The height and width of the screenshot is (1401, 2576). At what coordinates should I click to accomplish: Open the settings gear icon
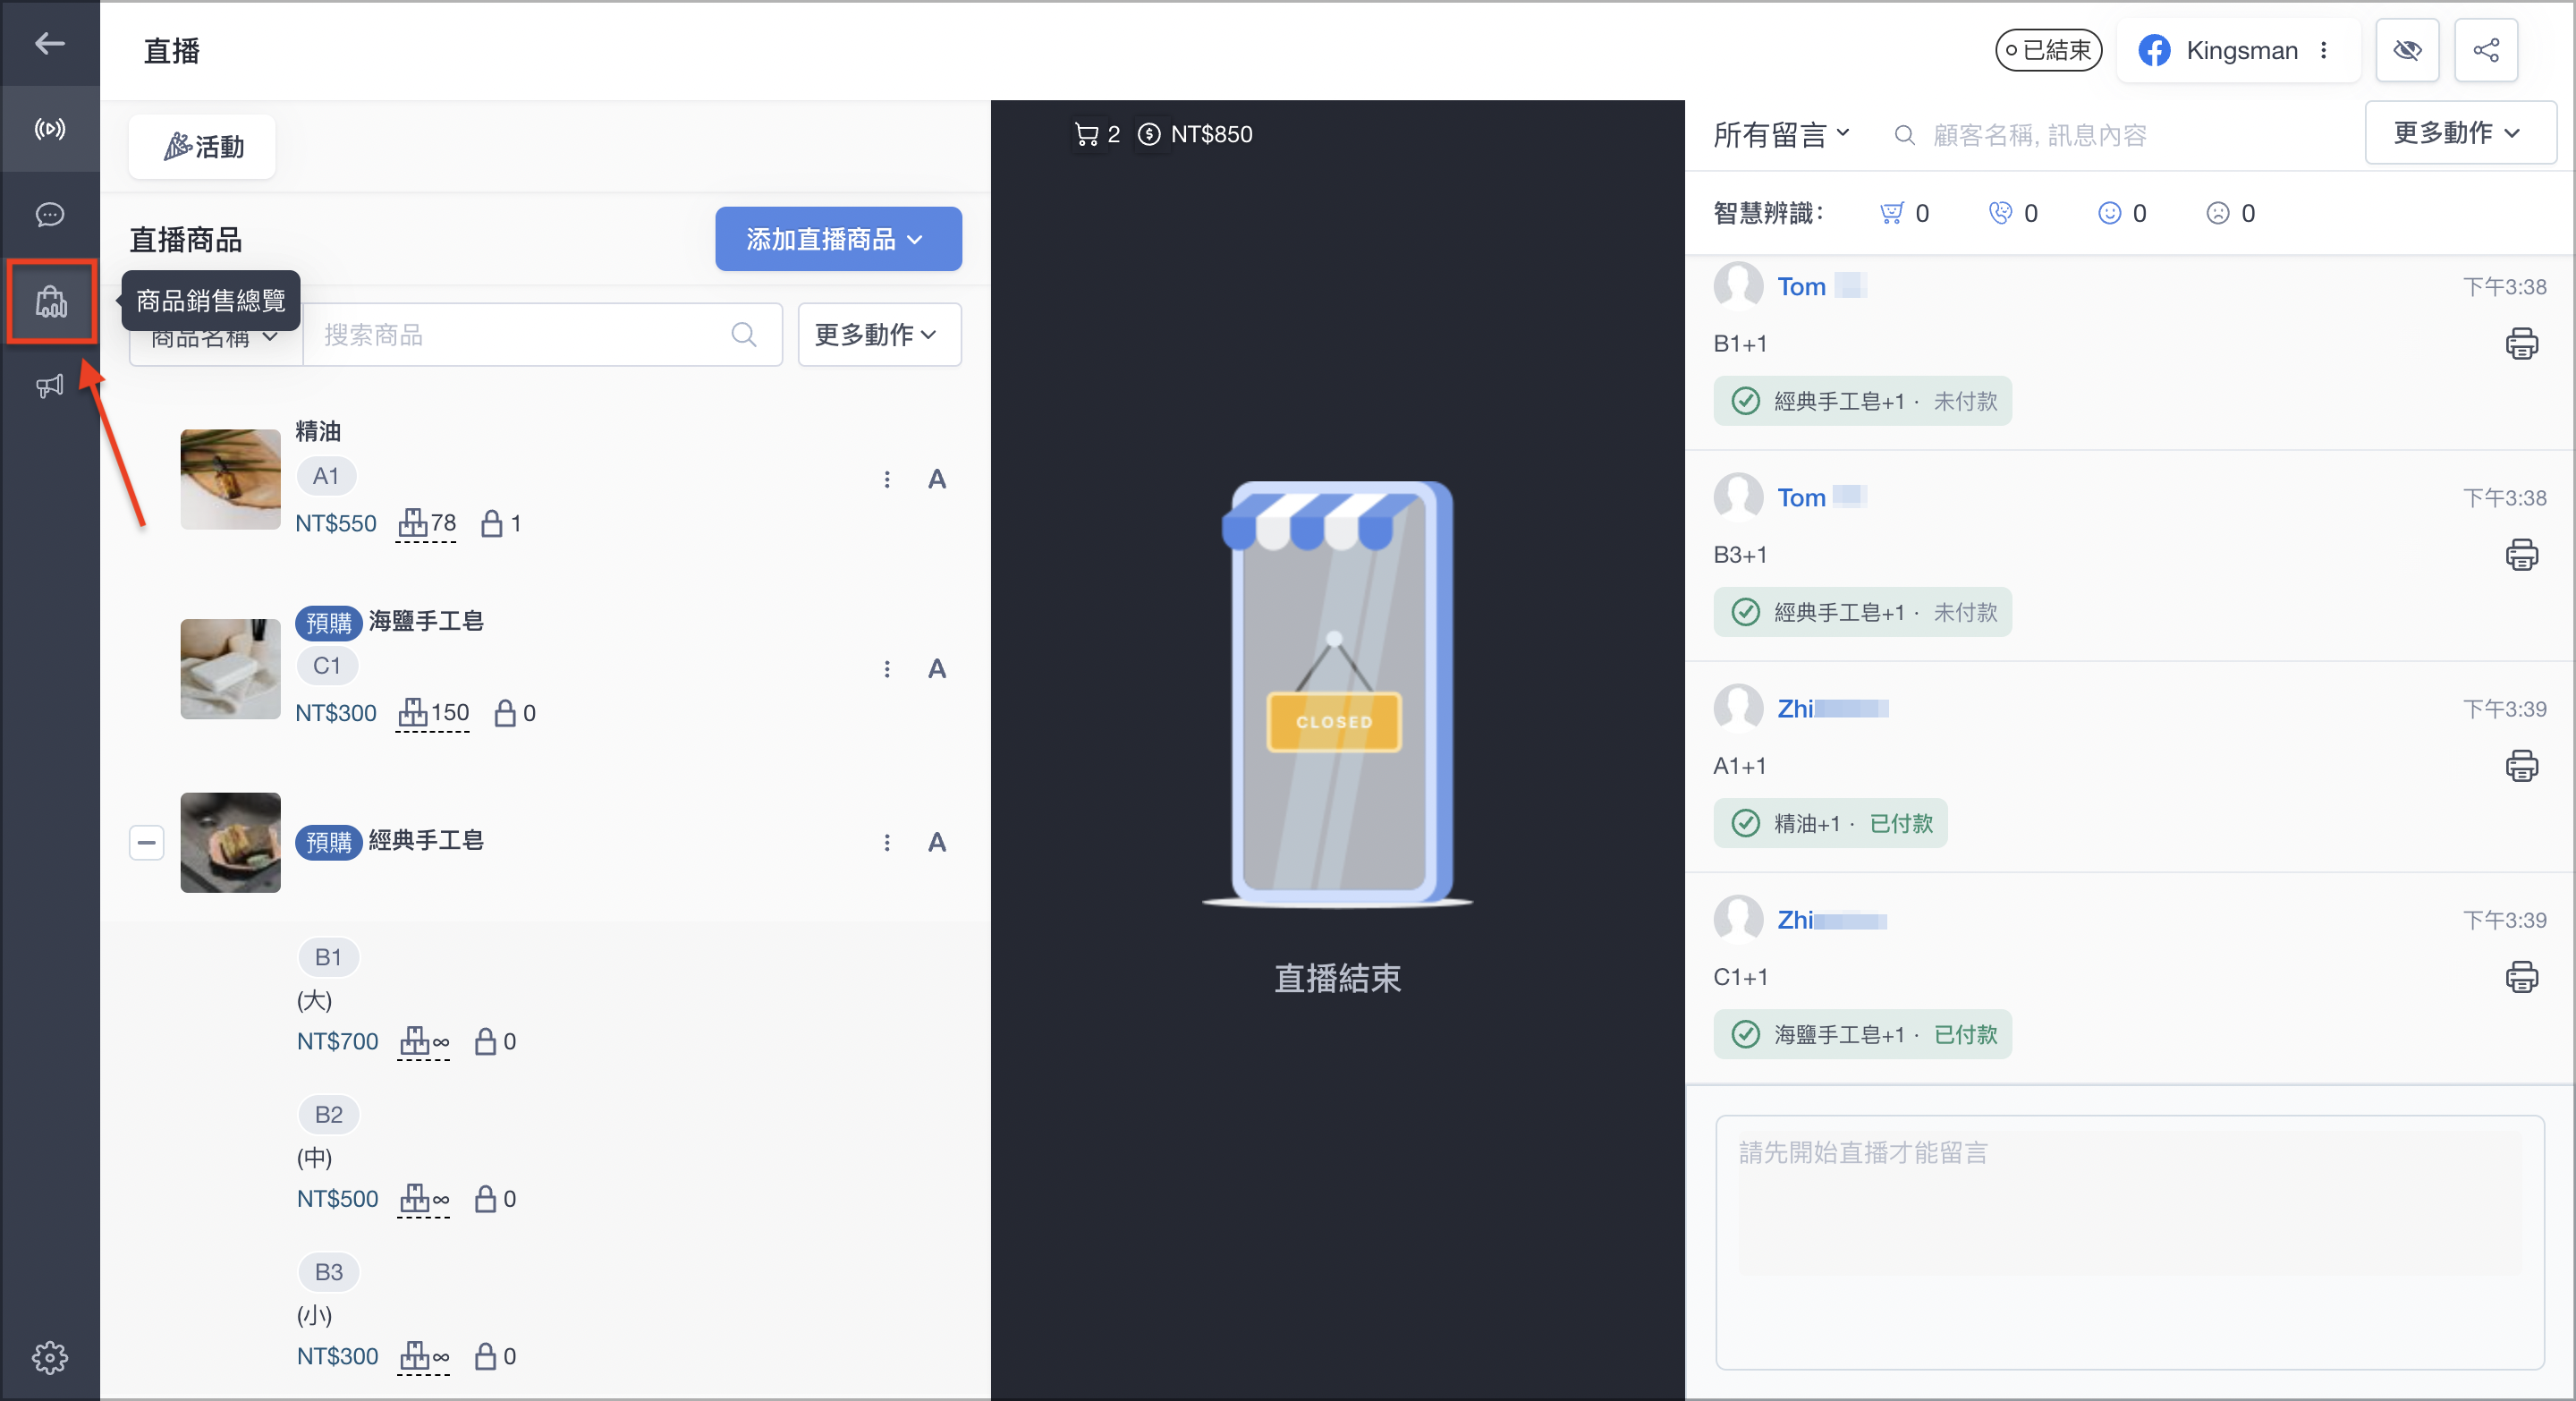click(x=49, y=1357)
